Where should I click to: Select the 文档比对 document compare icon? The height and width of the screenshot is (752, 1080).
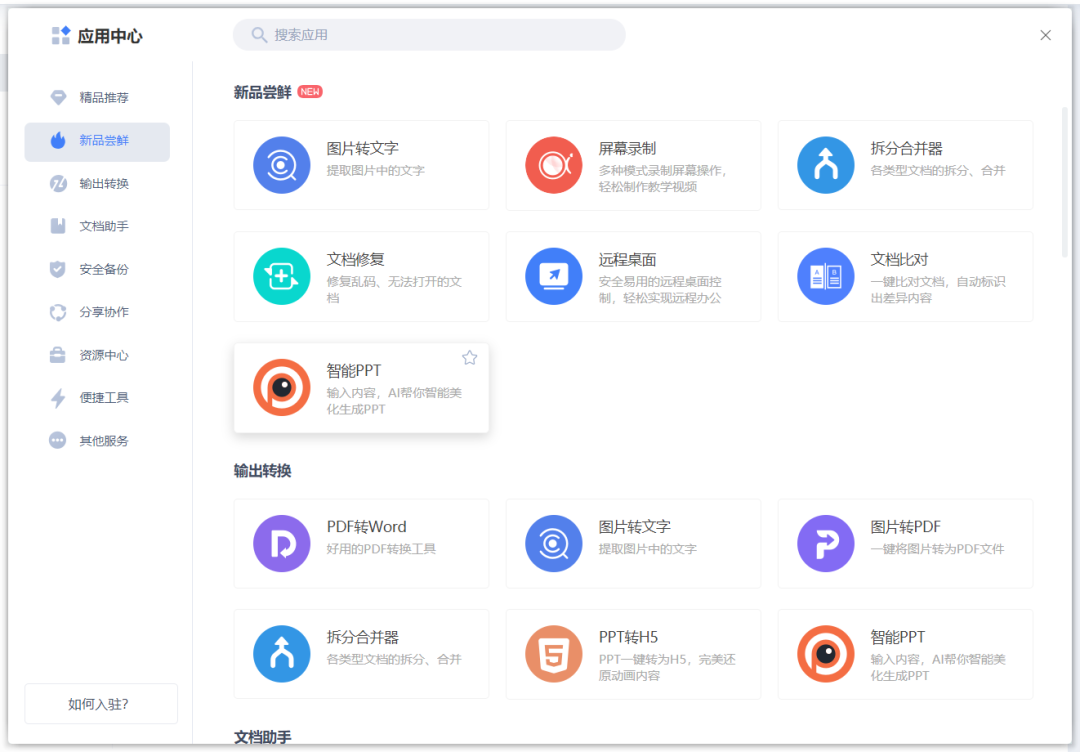826,276
